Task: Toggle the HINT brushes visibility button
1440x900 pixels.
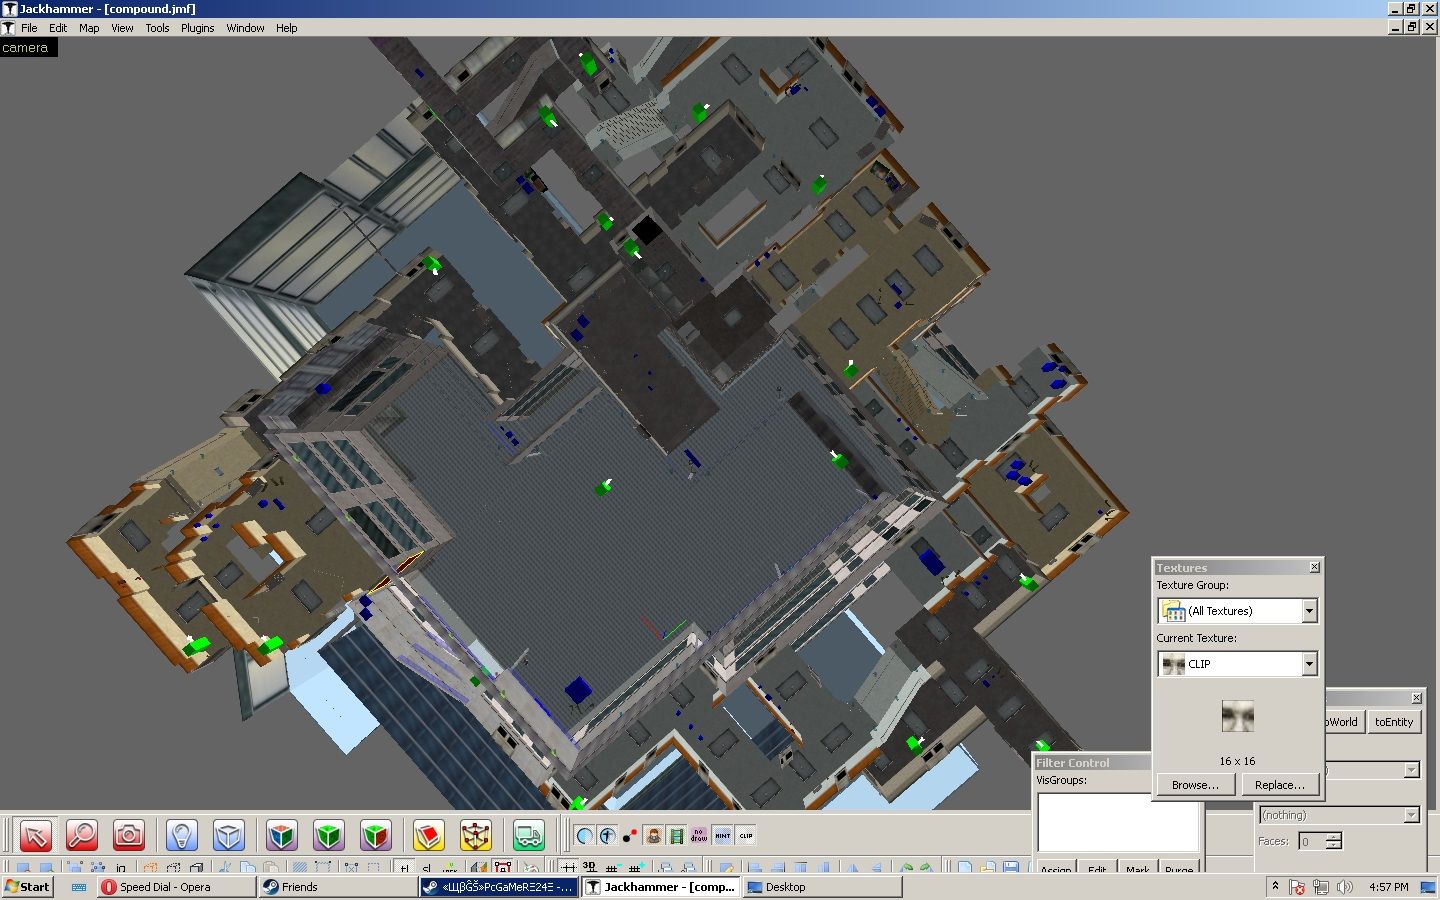Action: (722, 835)
